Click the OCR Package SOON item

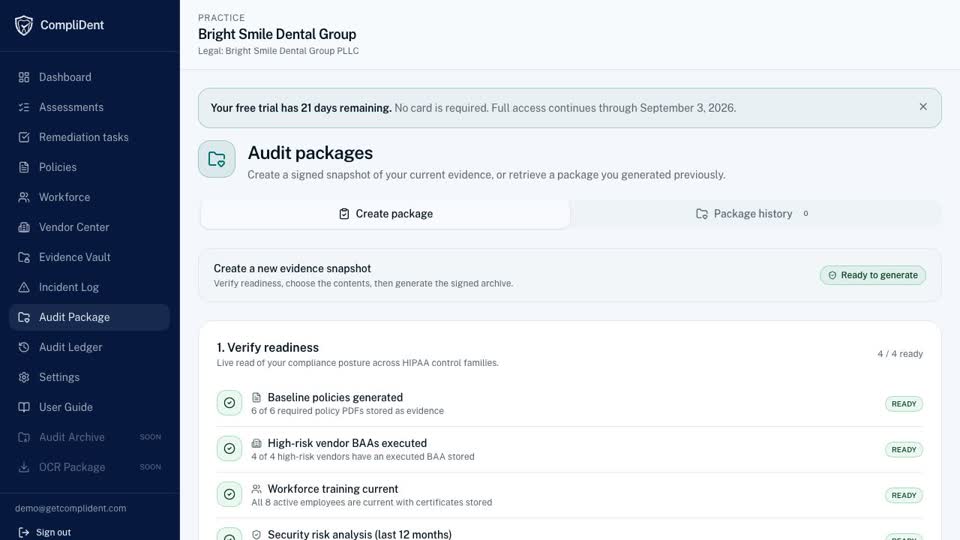point(89,467)
